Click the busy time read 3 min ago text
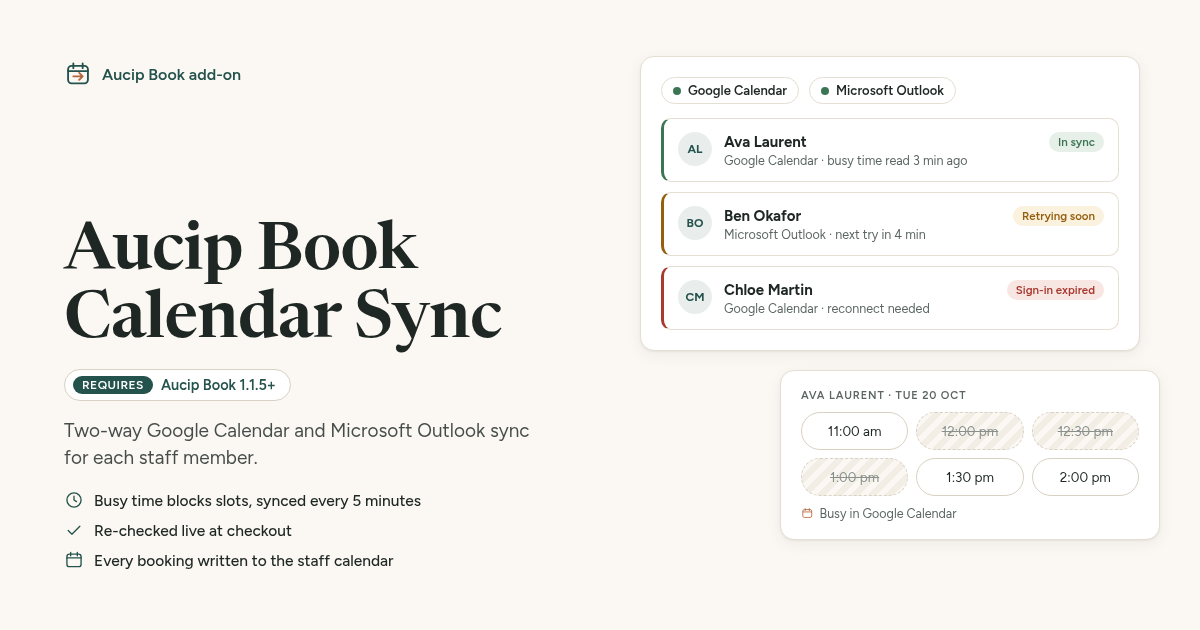Viewport: 1200px width, 630px height. [x=897, y=161]
